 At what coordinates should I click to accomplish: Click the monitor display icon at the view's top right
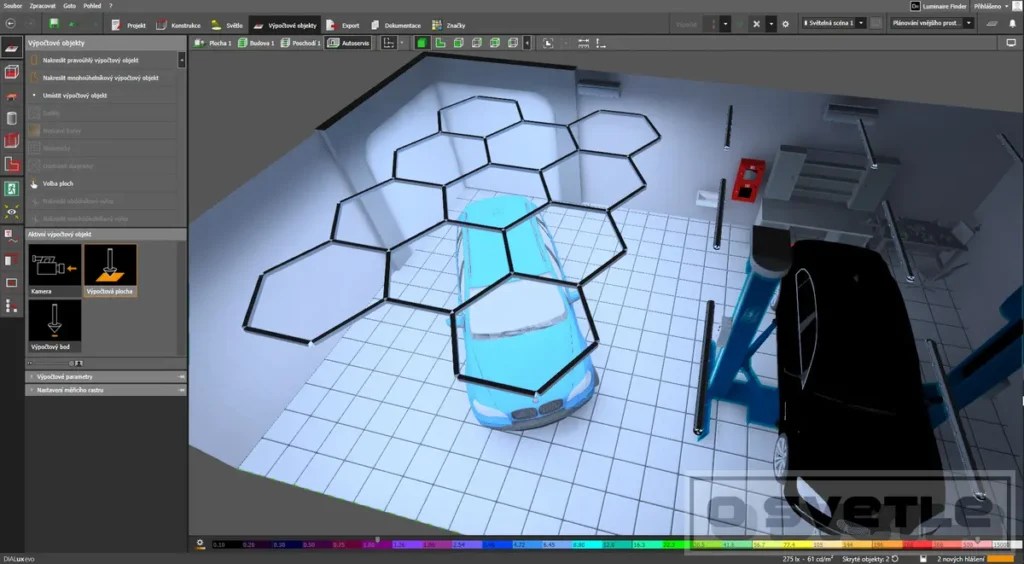(1011, 43)
